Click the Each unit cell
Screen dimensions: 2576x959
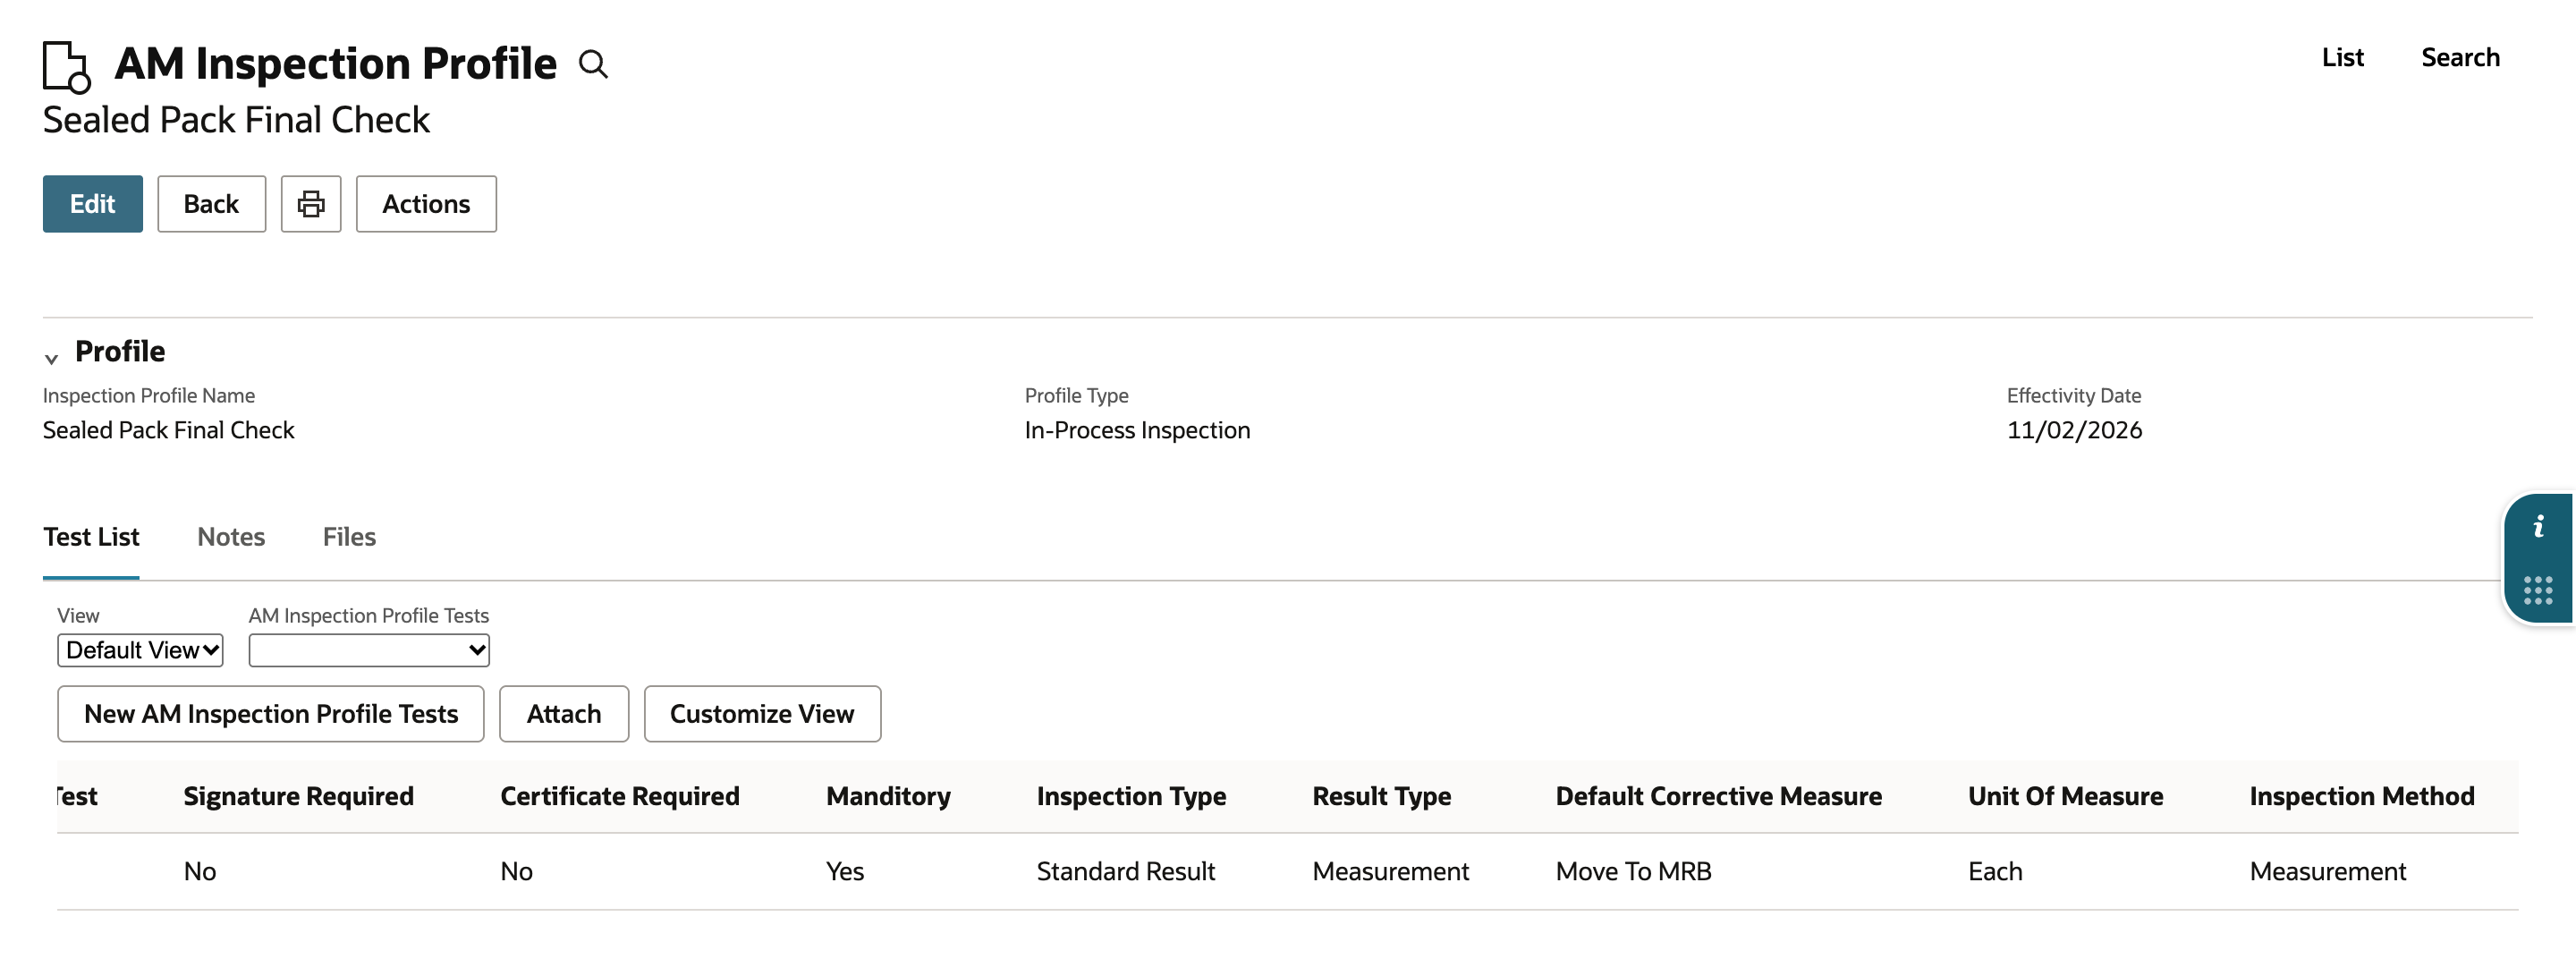(x=1994, y=872)
